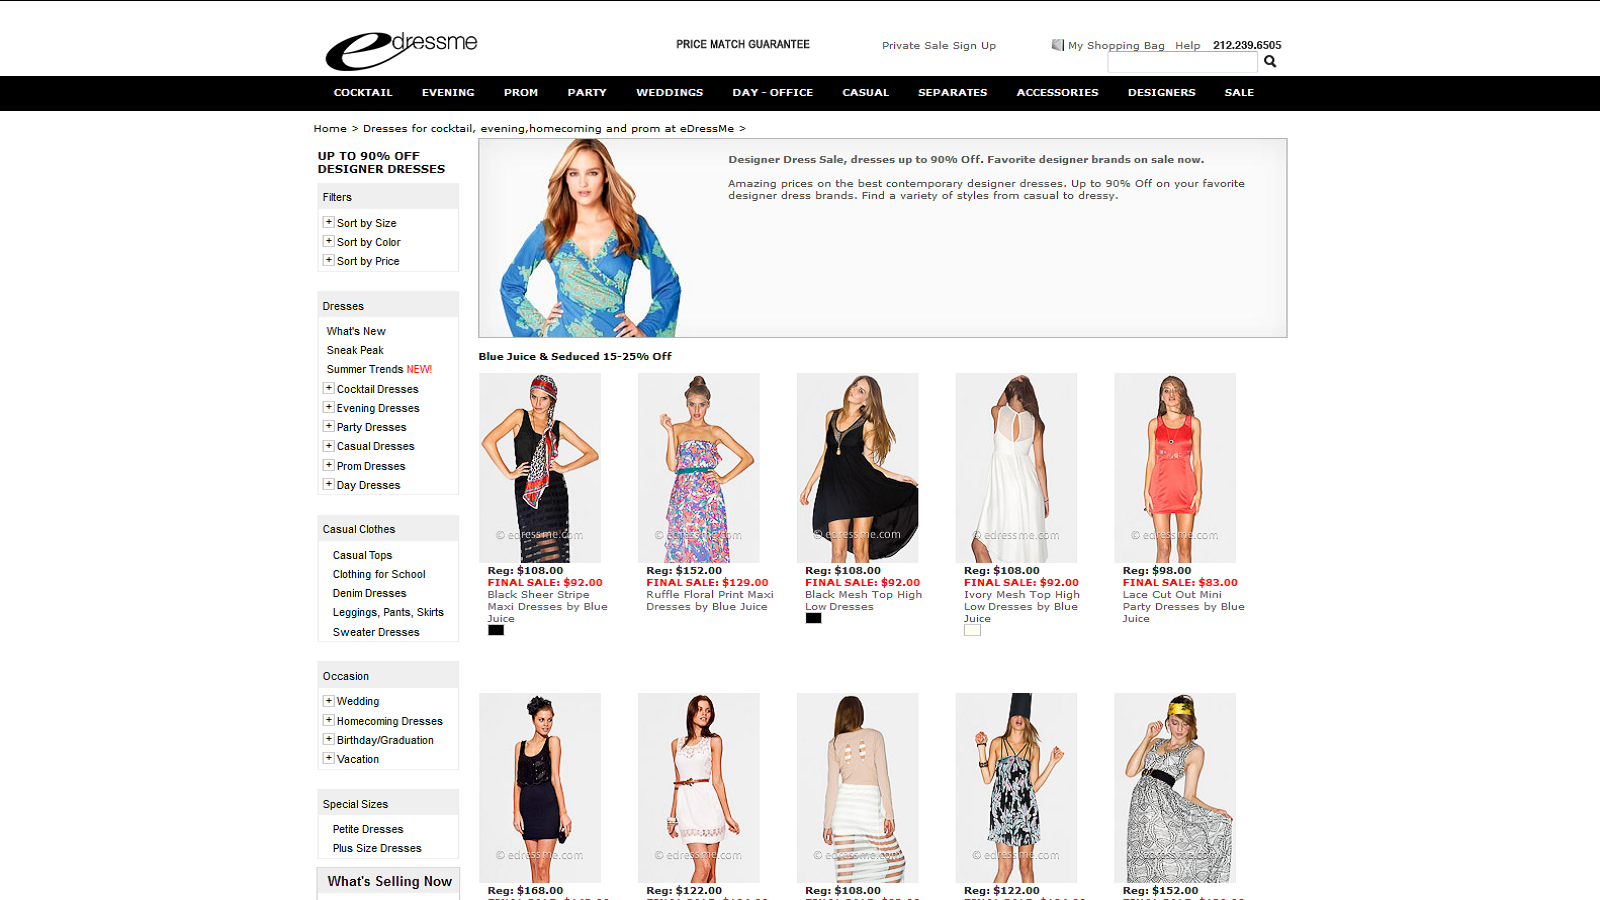Expand the Sort by Size filter
The height and width of the screenshot is (900, 1600).
point(328,222)
